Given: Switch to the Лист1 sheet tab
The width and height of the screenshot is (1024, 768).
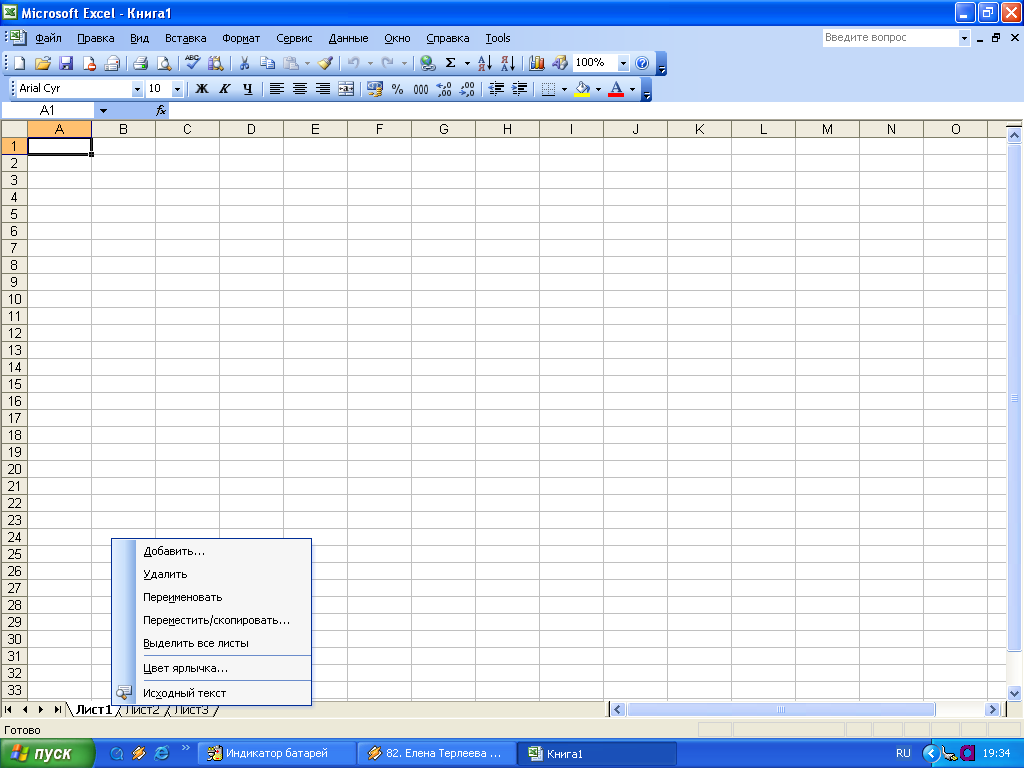Looking at the screenshot, I should coord(93,710).
